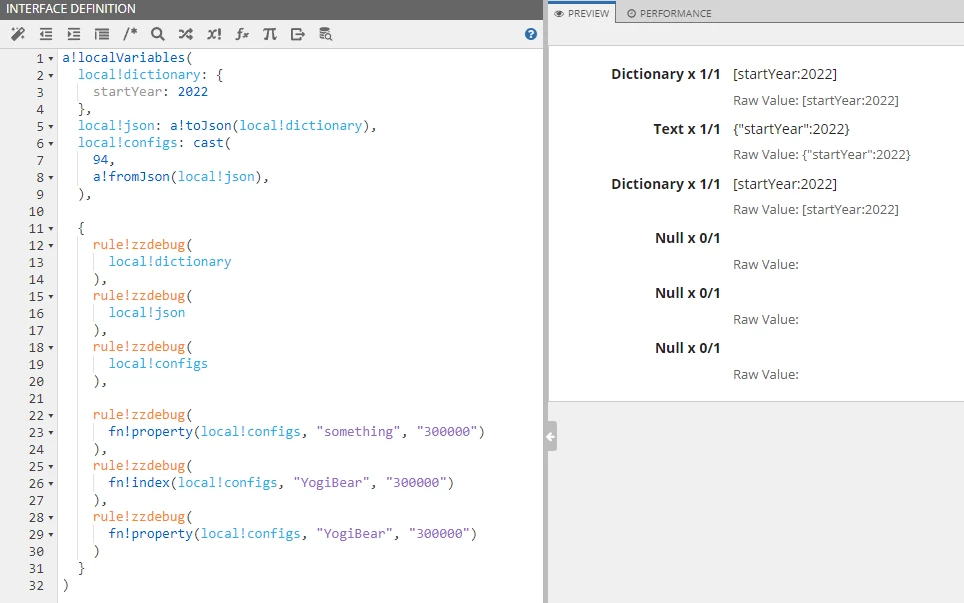The width and height of the screenshot is (964, 603).
Task: Click local!json on line 16
Action: [147, 313]
